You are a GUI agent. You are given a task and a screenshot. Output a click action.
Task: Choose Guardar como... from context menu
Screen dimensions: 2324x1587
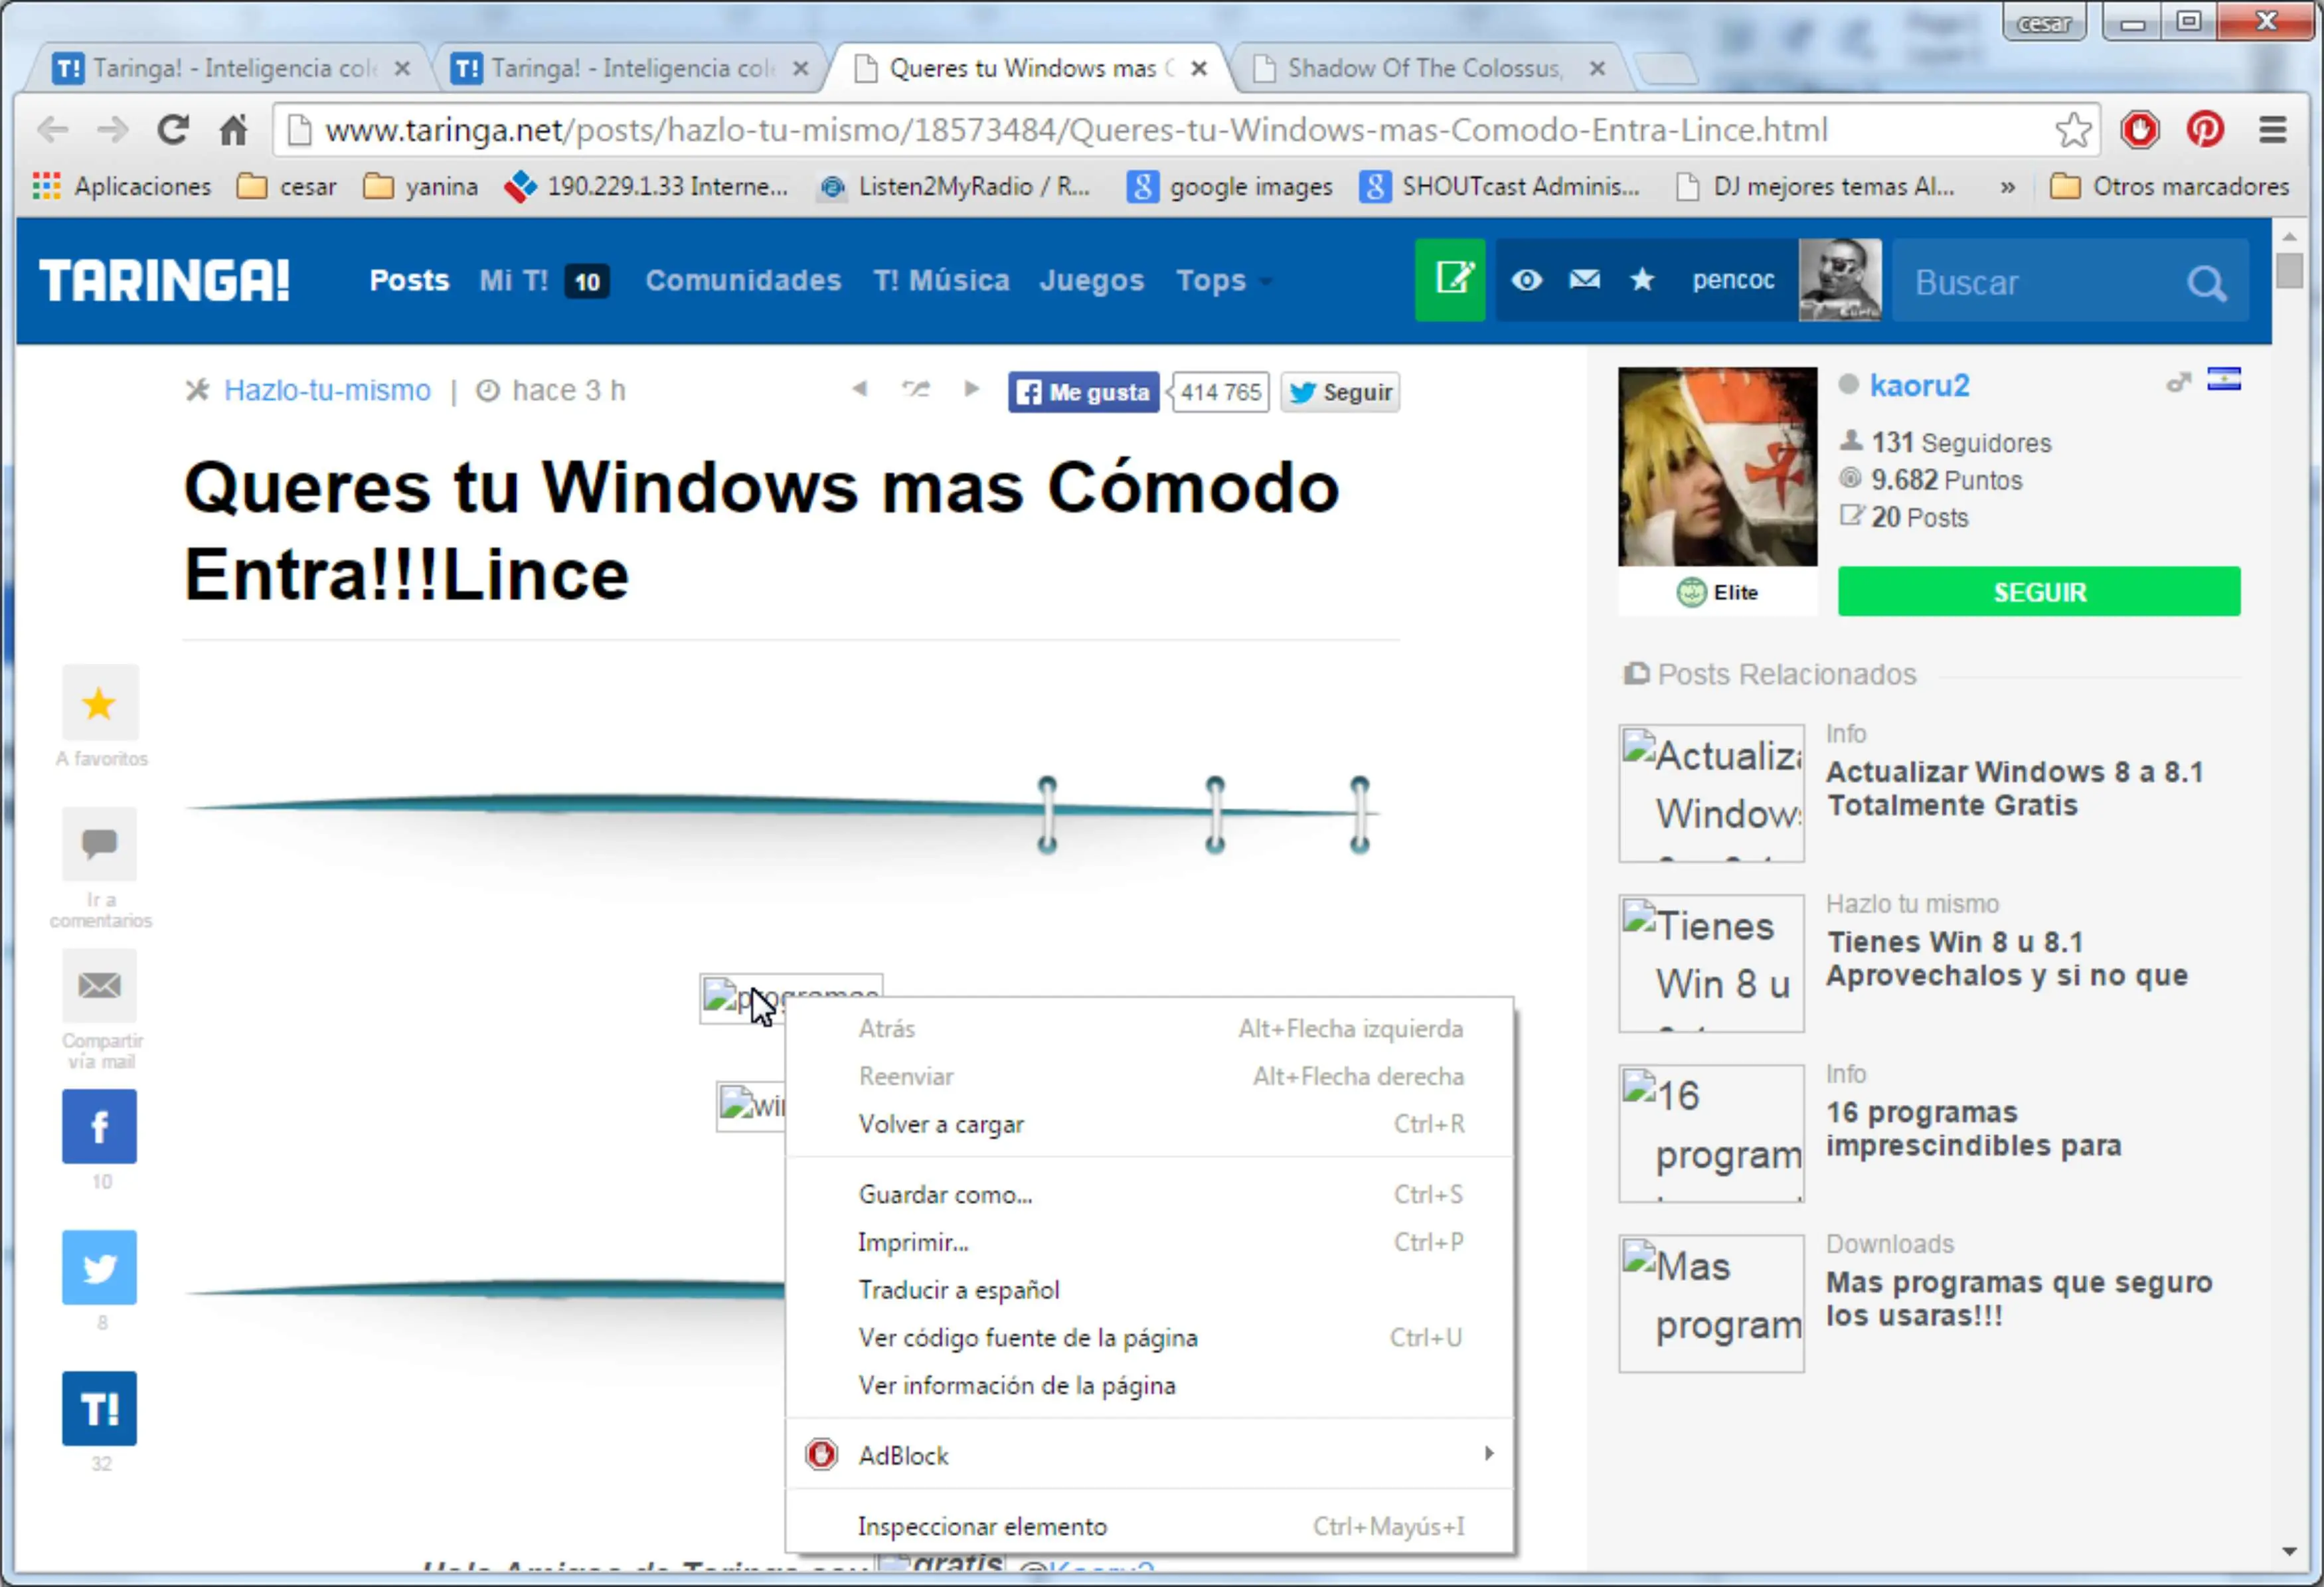1149,1194
